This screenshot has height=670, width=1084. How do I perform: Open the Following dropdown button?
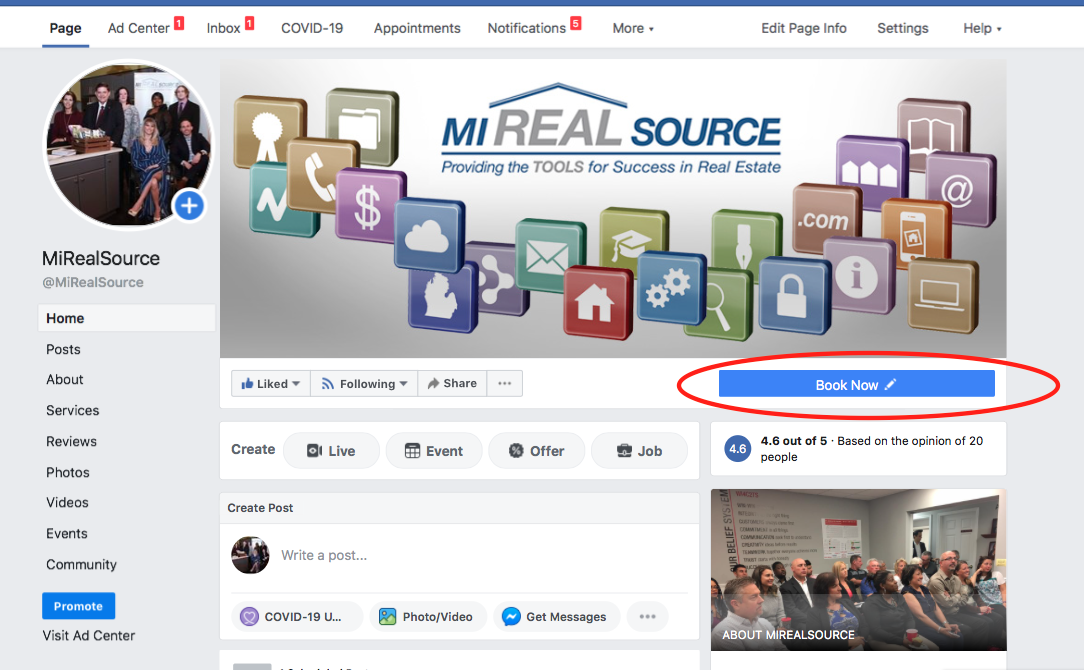point(364,384)
